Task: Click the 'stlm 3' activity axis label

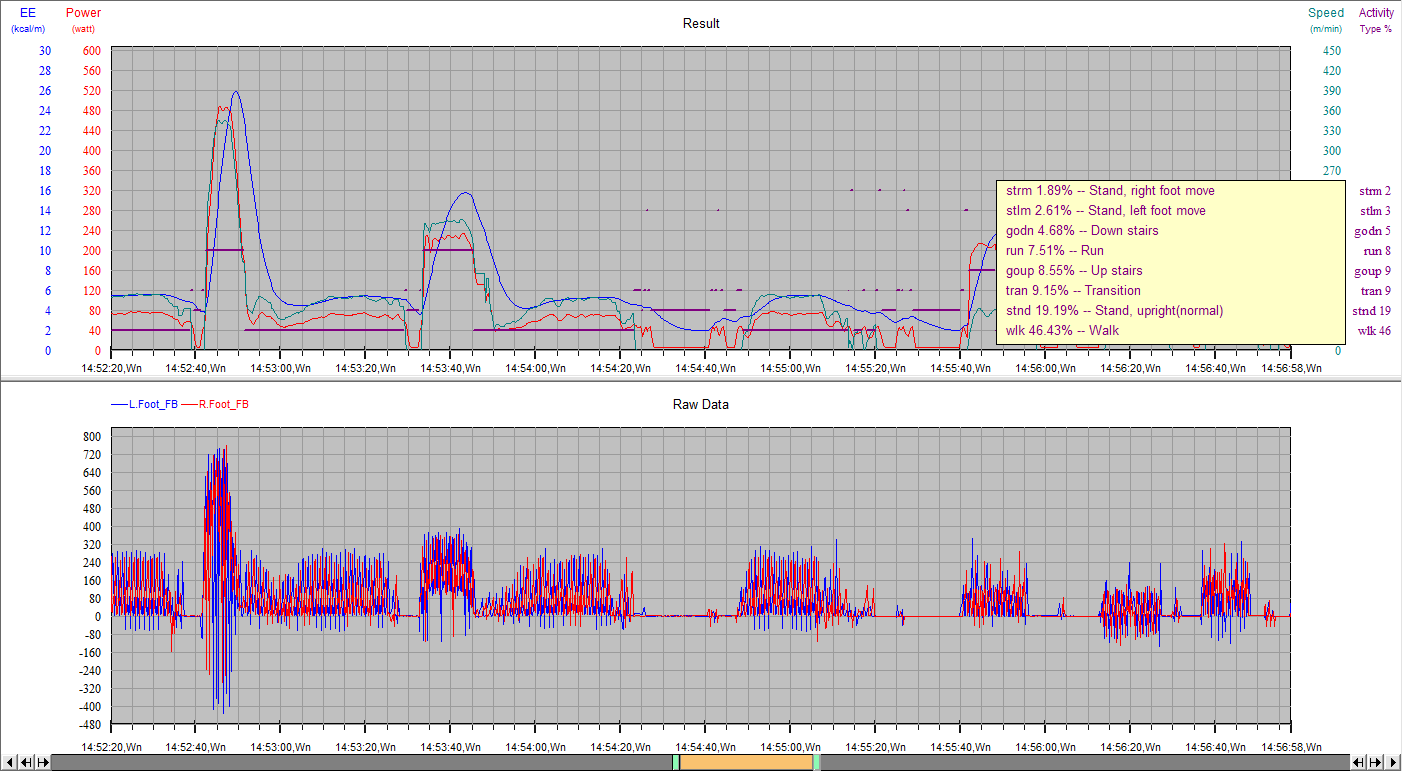Action: (x=1375, y=211)
